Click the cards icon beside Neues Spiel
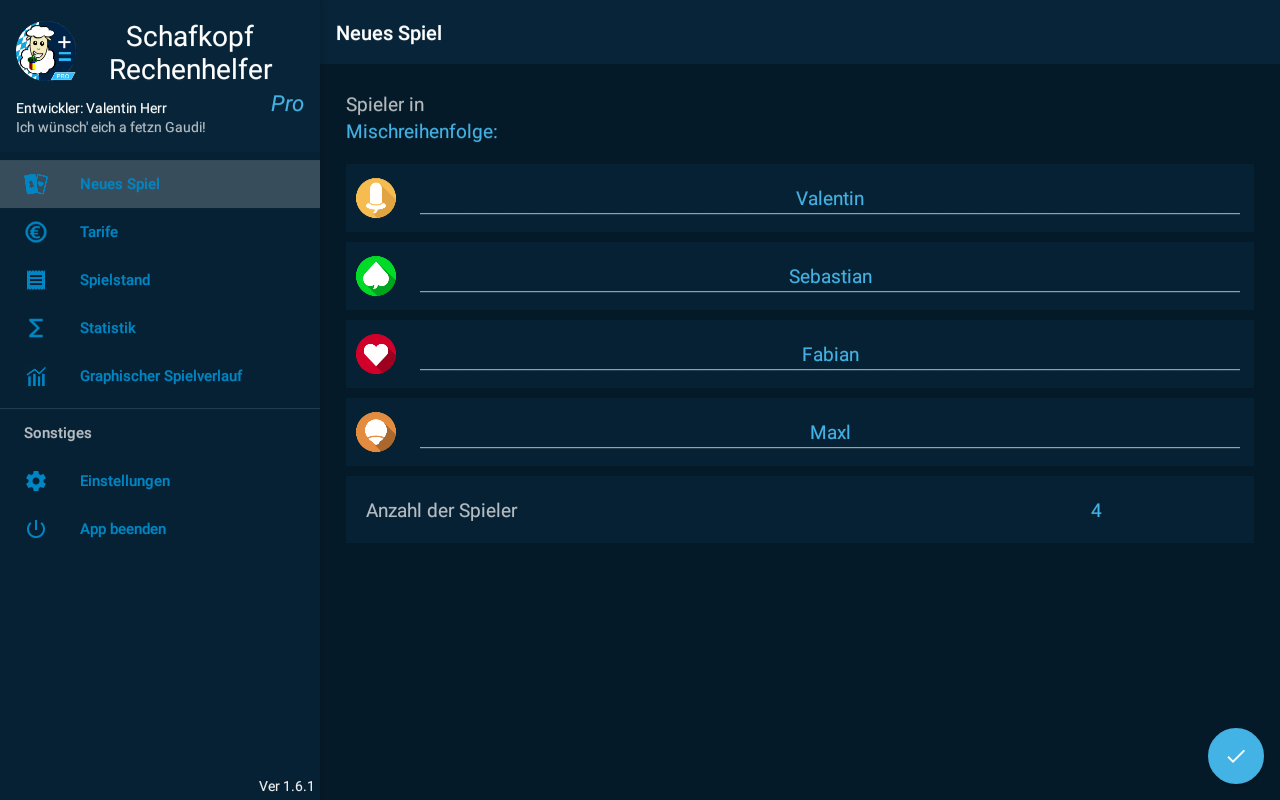The height and width of the screenshot is (800, 1280). pos(36,184)
